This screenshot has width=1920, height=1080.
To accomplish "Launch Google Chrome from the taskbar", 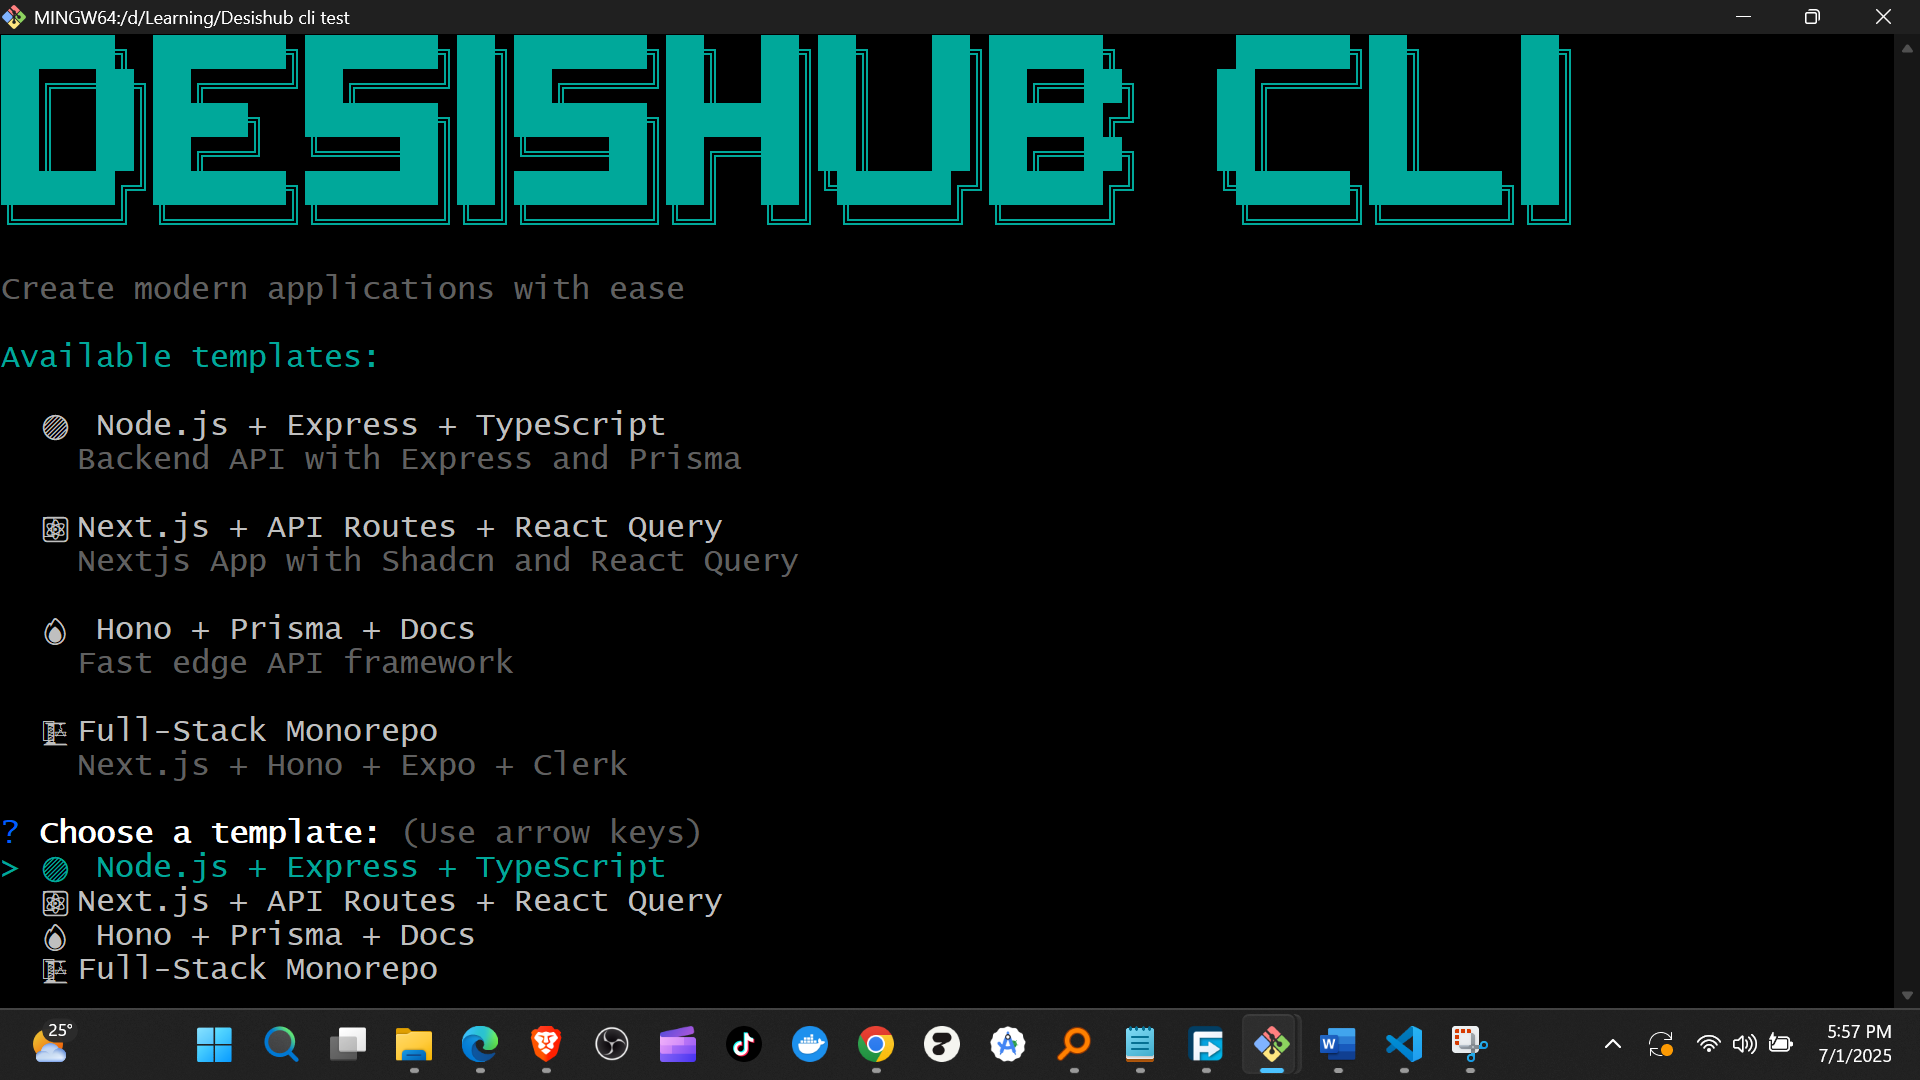I will [875, 1045].
